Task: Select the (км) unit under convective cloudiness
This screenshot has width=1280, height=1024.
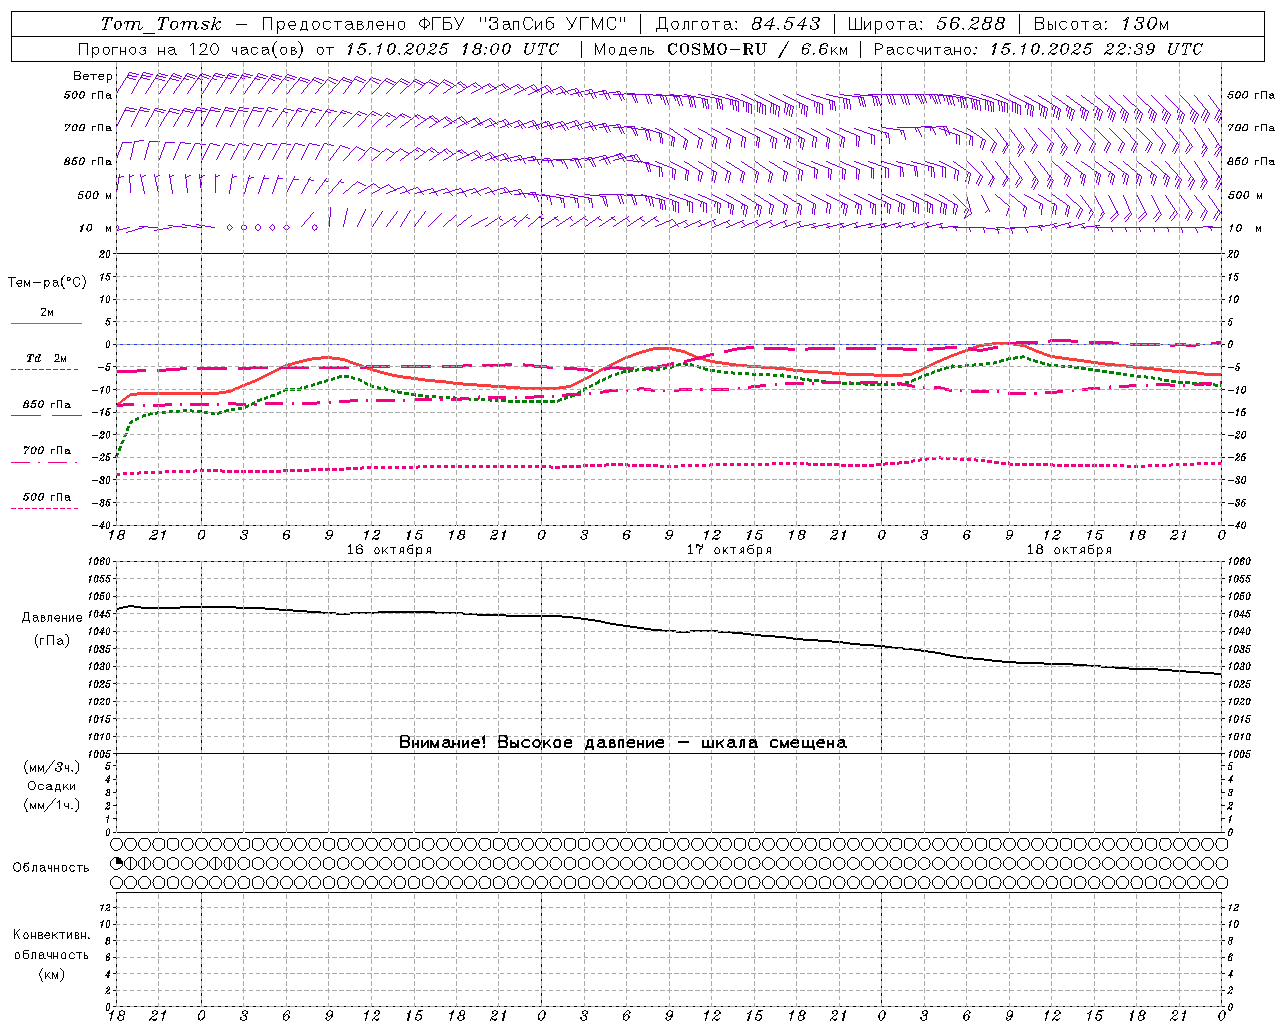Action: (51, 974)
